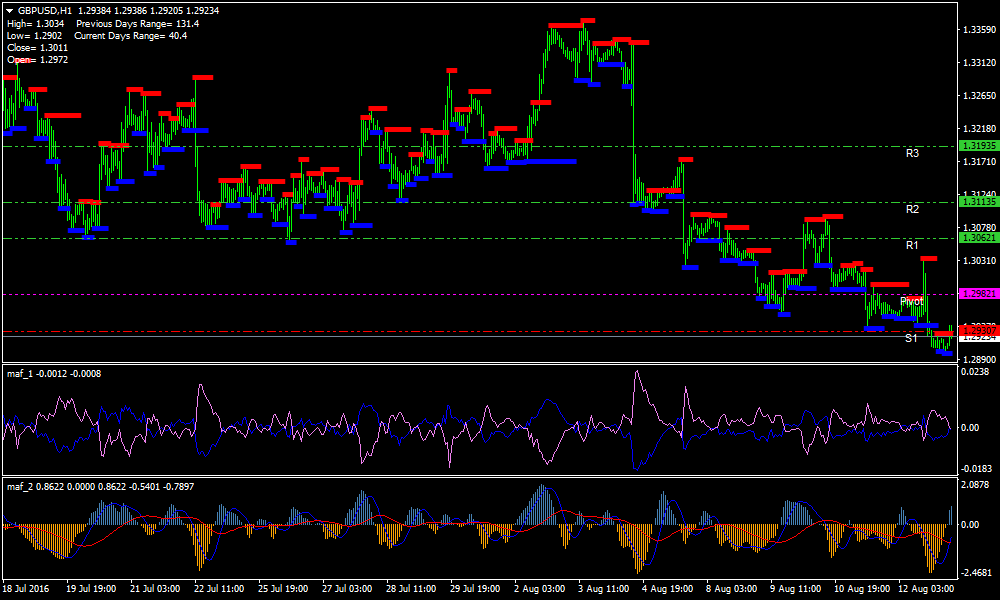Select the green 1.30621 price tag
1000x600 pixels.
click(x=978, y=238)
